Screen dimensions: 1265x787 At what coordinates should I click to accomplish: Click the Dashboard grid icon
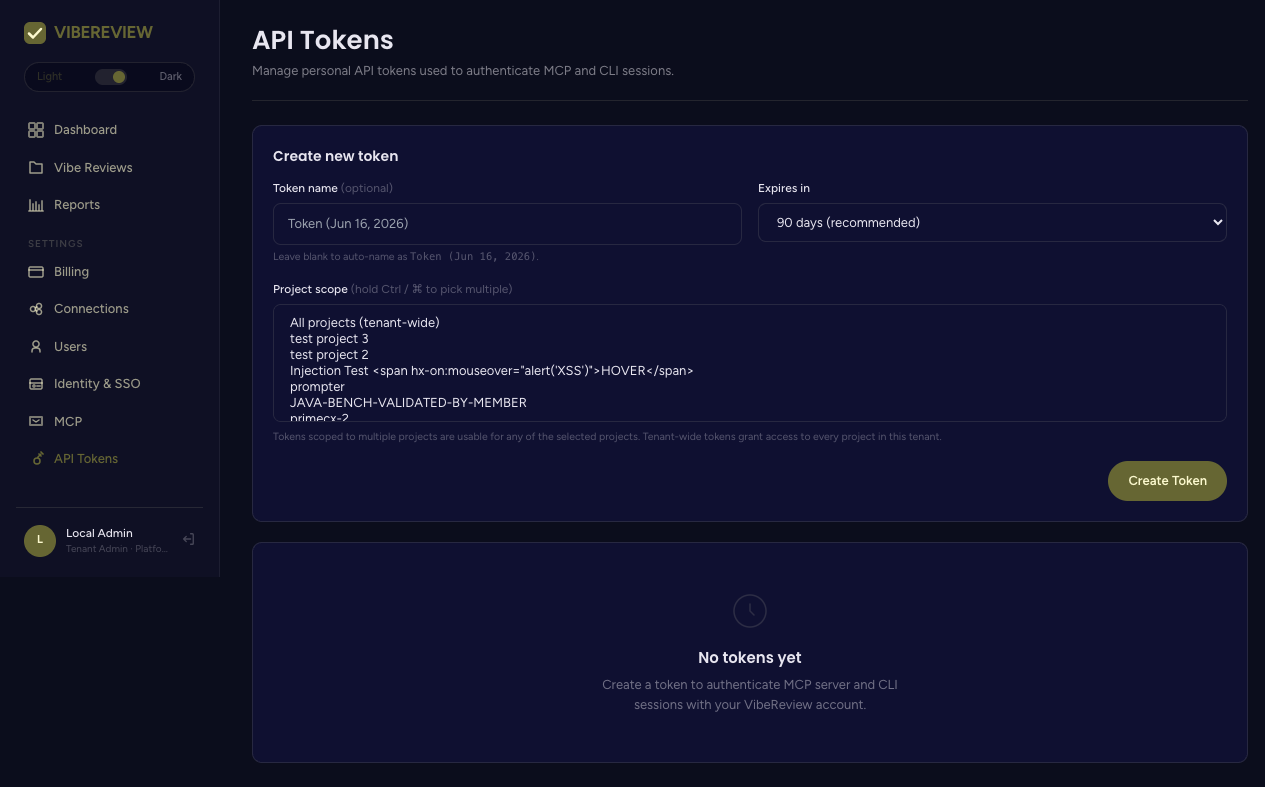coord(36,130)
